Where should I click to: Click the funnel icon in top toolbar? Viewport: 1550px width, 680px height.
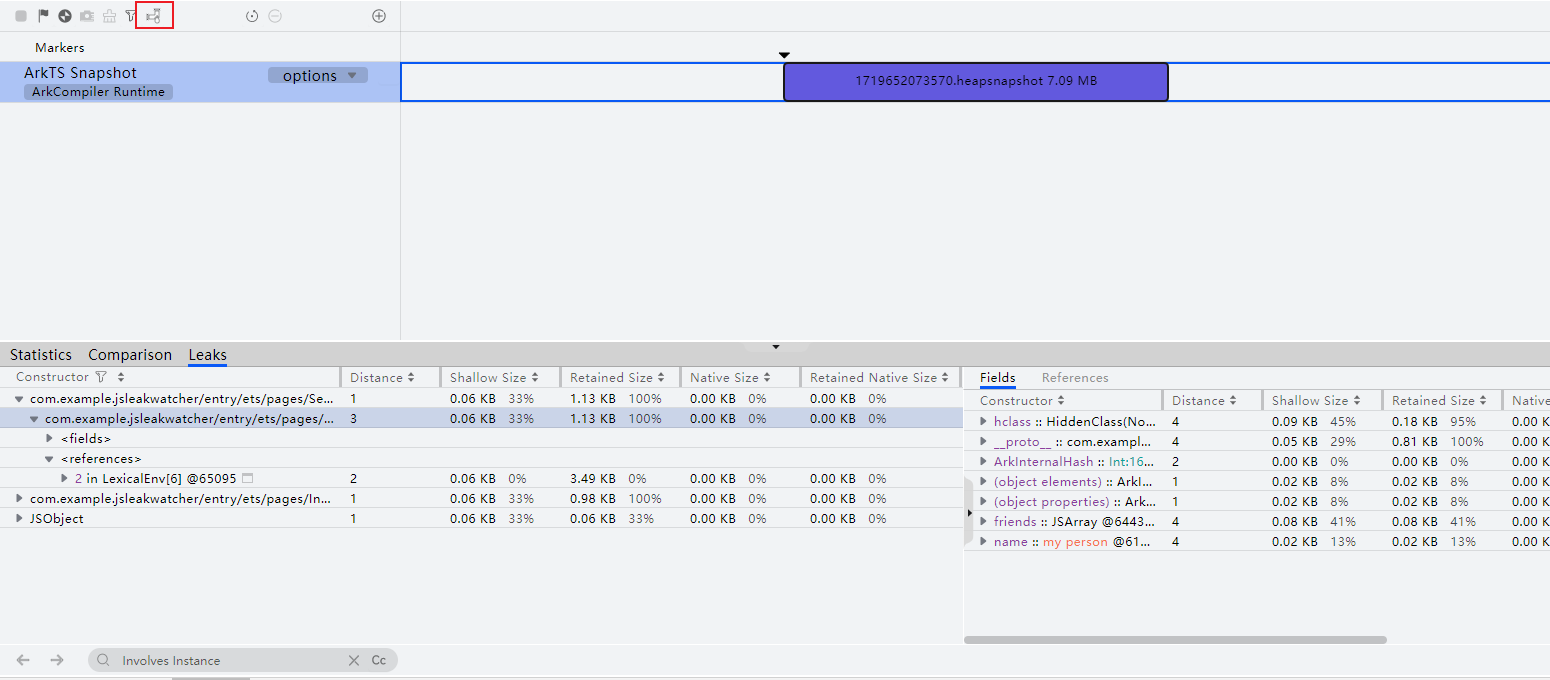click(131, 16)
